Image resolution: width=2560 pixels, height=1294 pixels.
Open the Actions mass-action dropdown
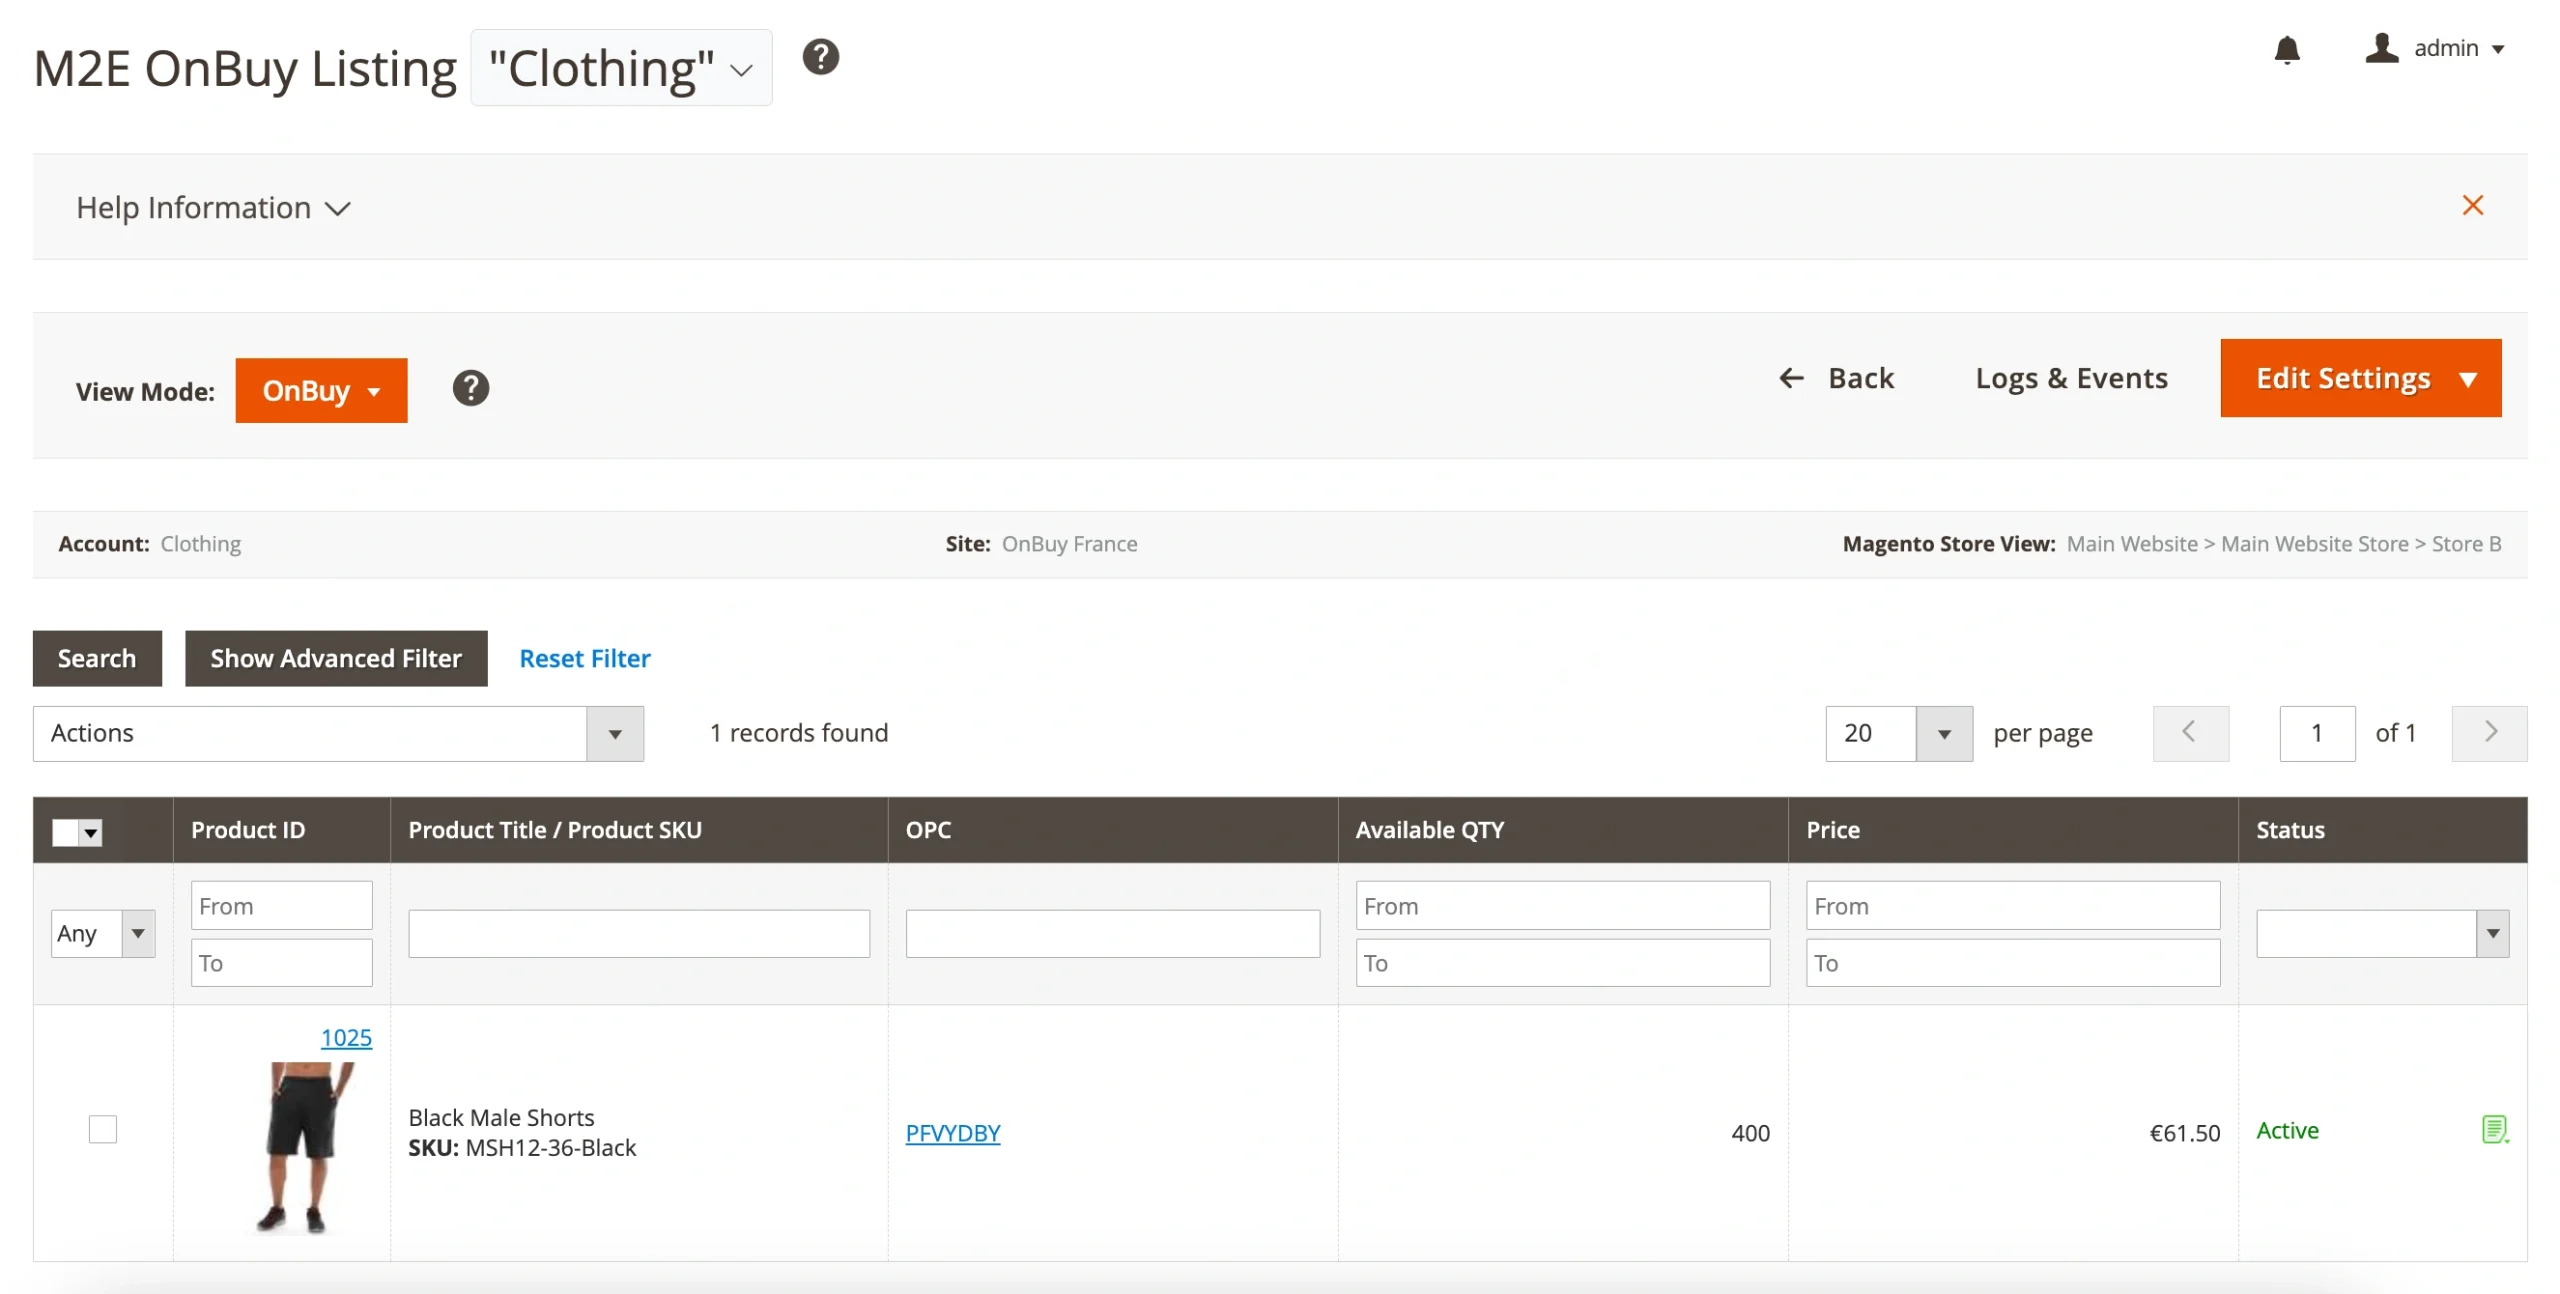click(x=338, y=733)
